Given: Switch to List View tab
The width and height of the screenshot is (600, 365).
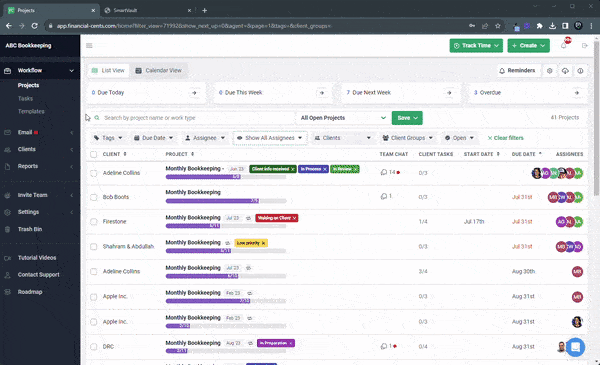Looking at the screenshot, I should pos(109,70).
